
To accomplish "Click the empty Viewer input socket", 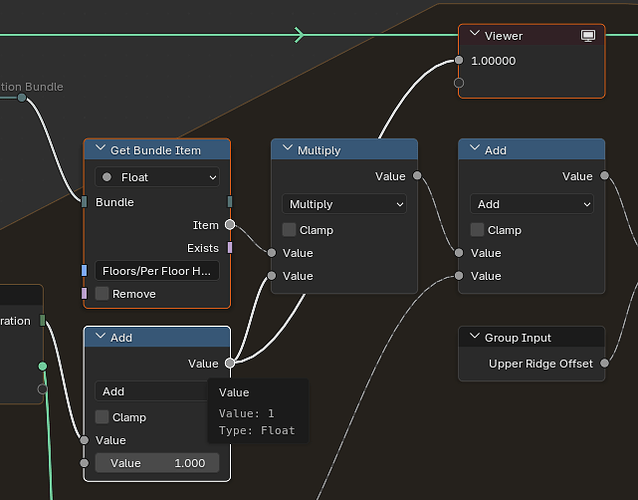I will tap(459, 83).
